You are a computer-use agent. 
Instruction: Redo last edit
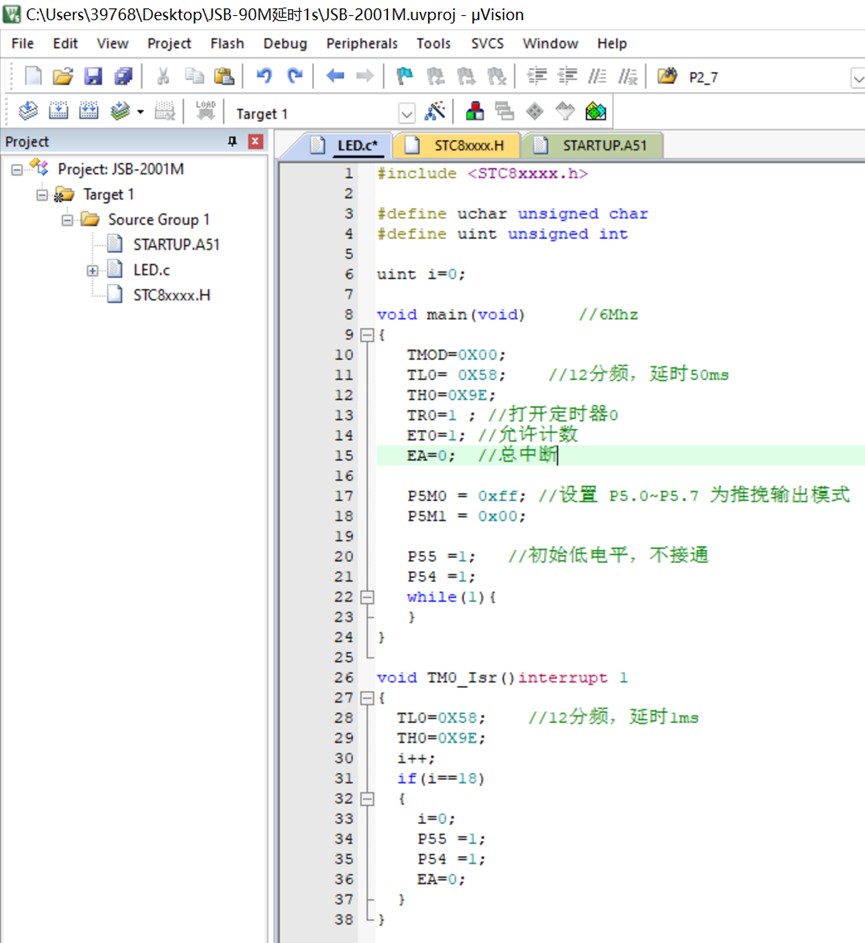295,76
